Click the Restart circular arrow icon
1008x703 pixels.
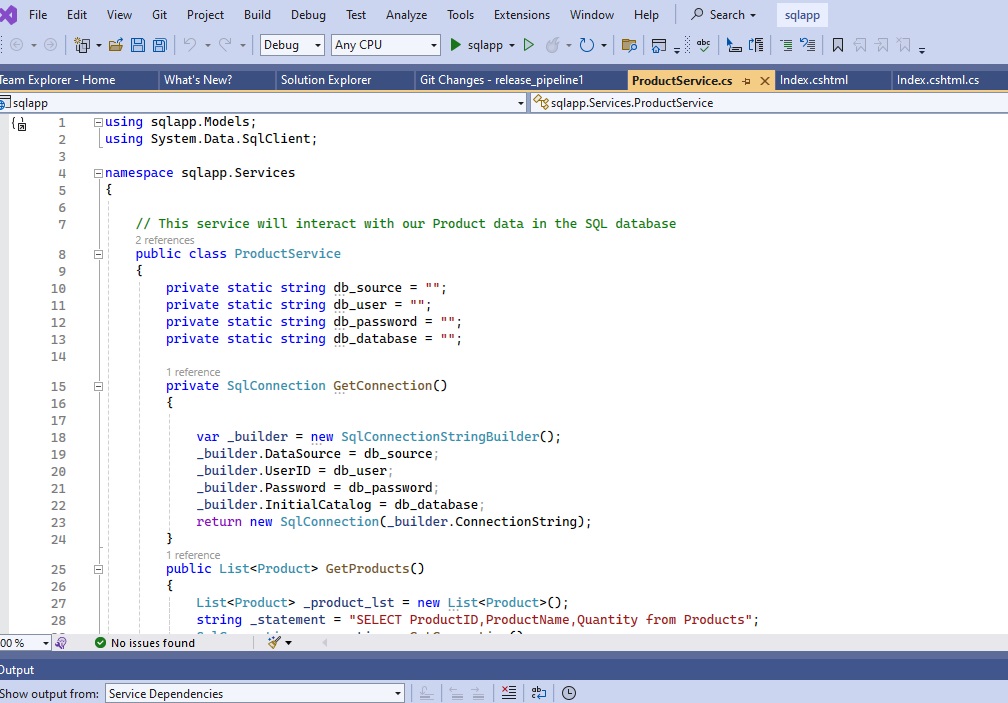586,45
